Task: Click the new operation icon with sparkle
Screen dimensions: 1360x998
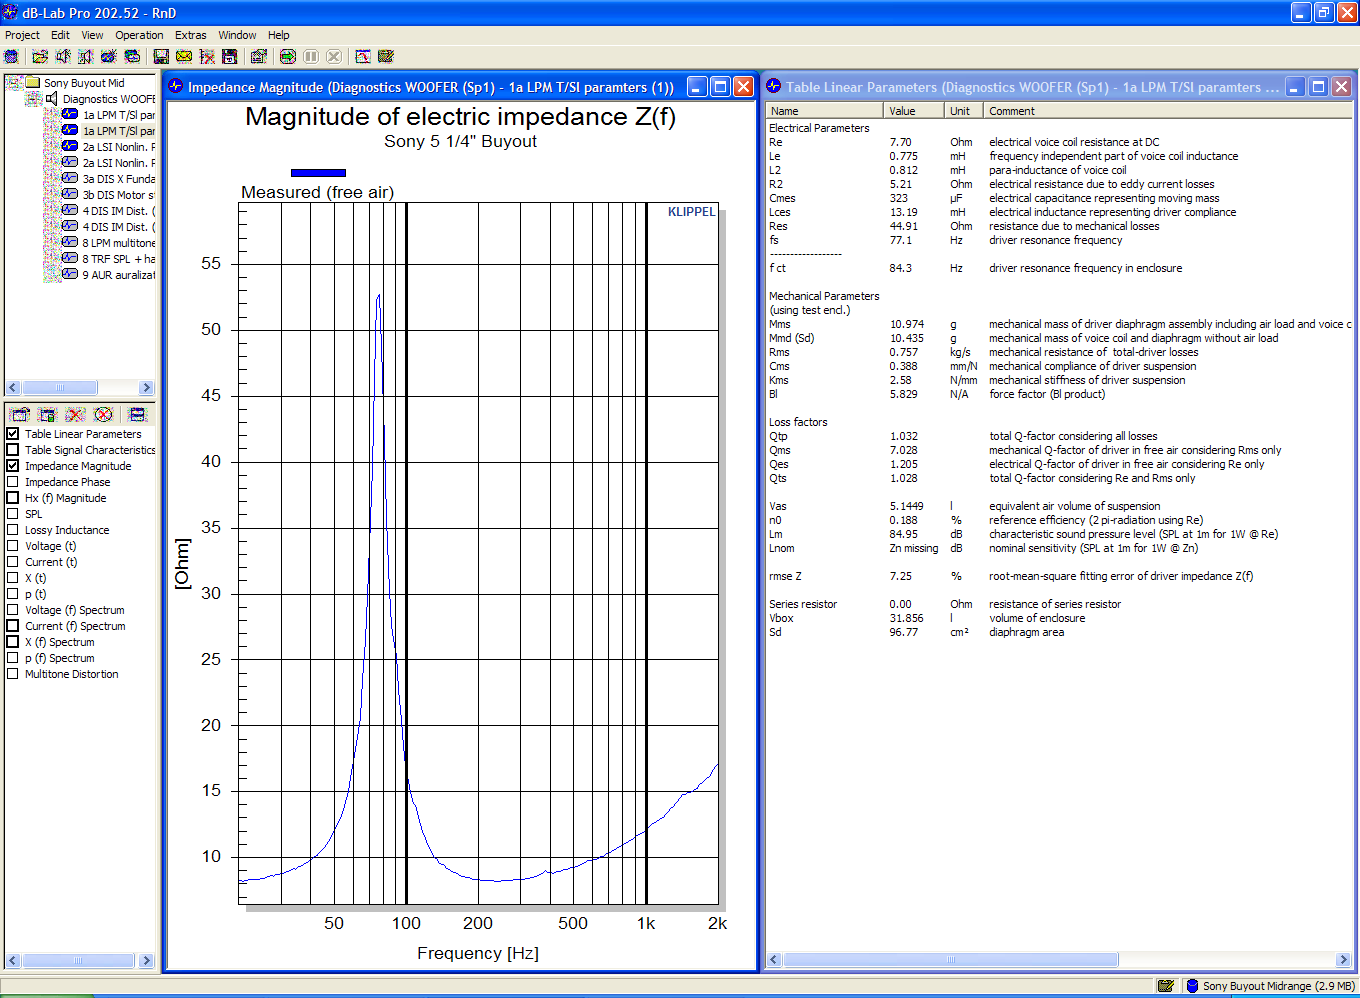Action: (109, 57)
